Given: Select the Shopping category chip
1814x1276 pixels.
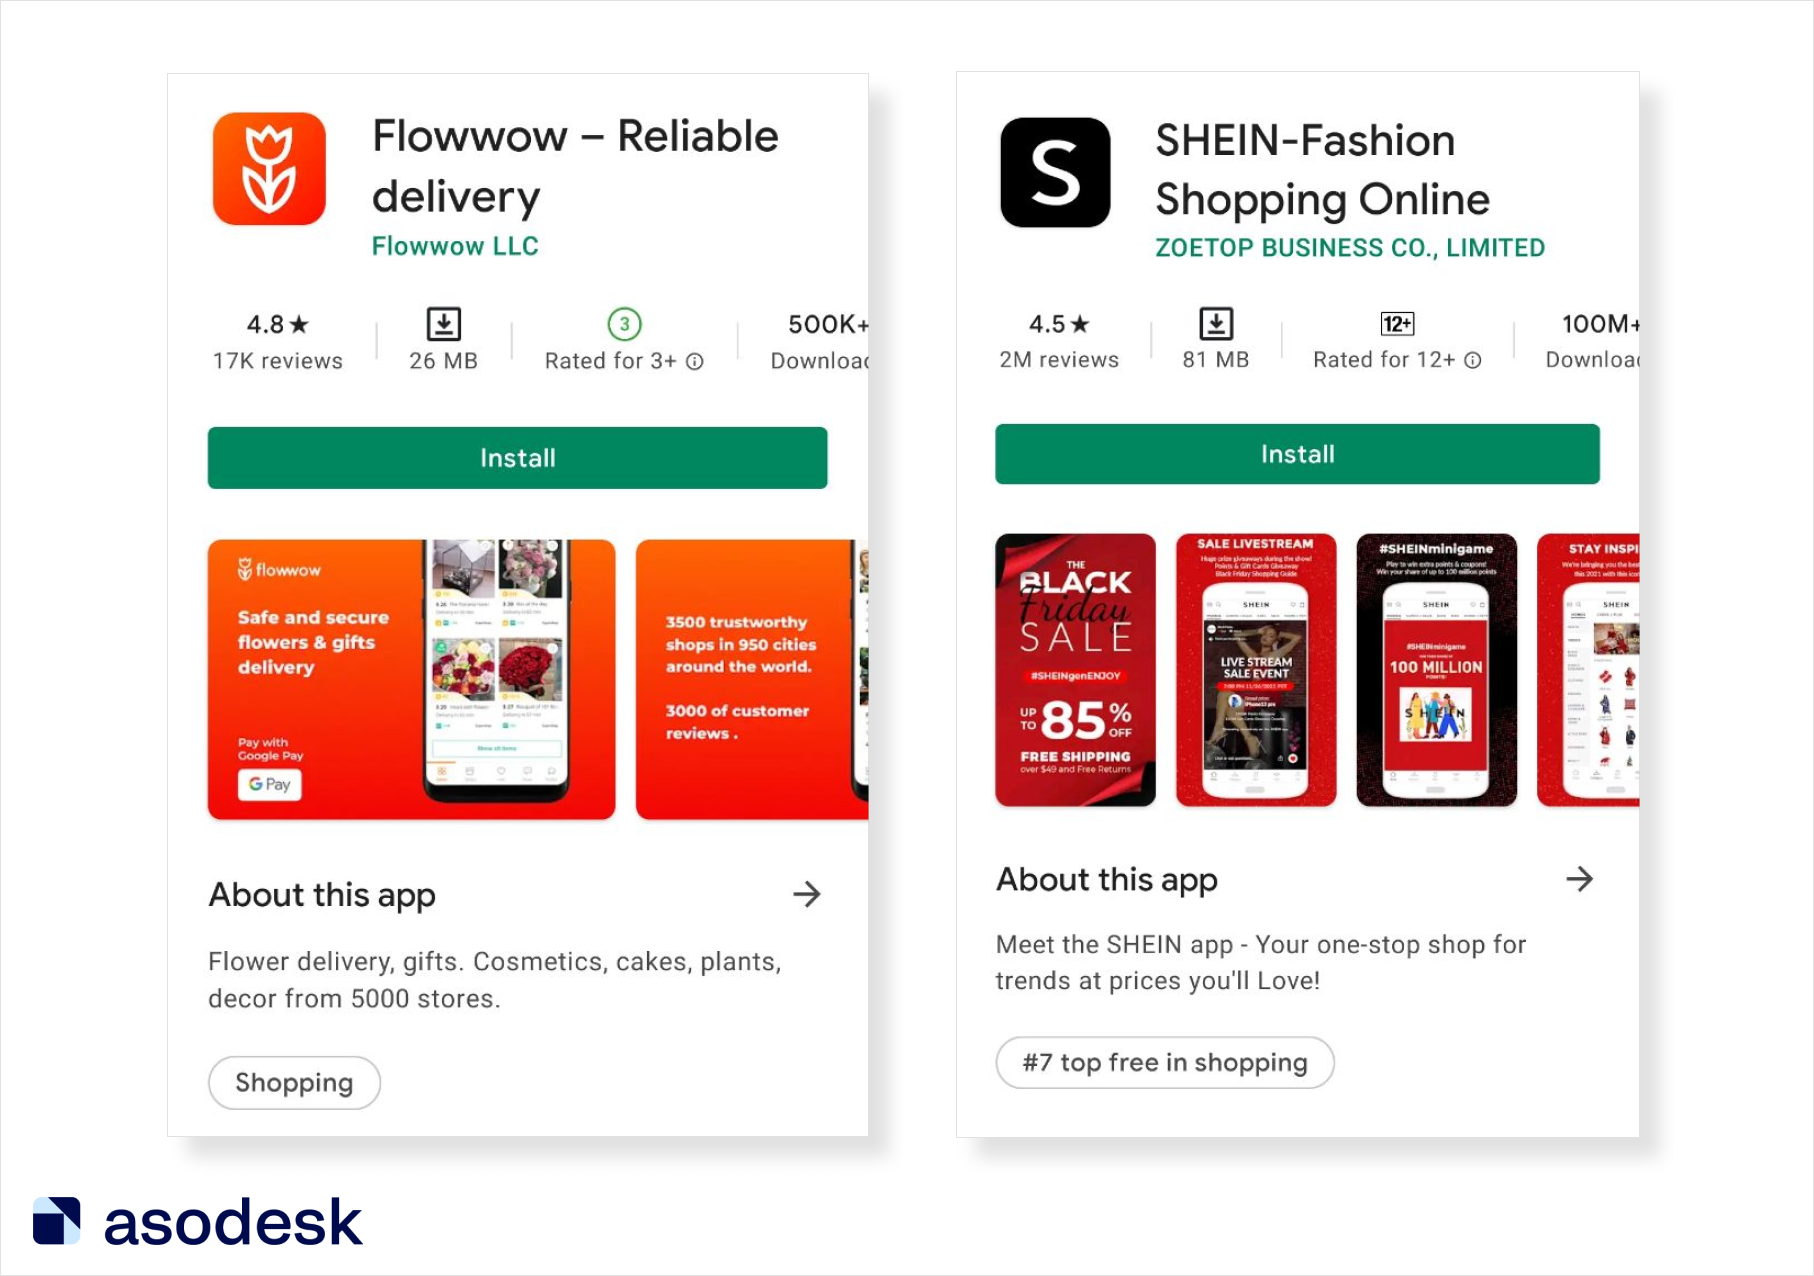Looking at the screenshot, I should click(294, 1083).
